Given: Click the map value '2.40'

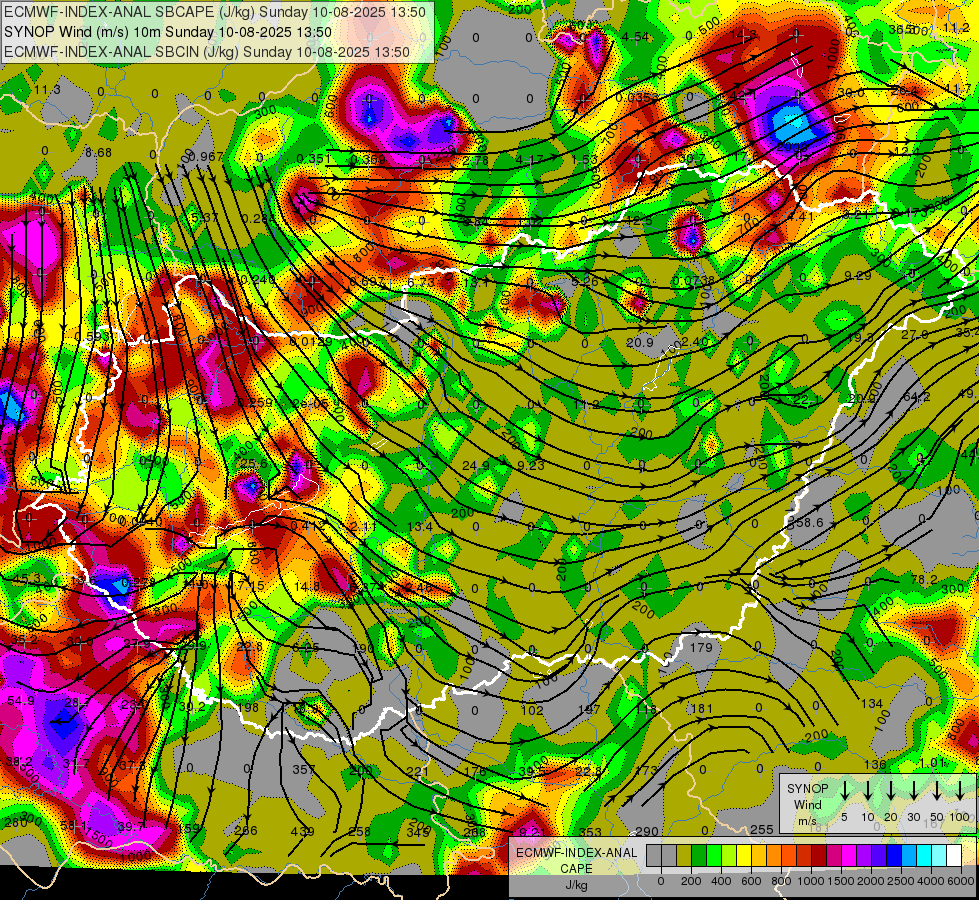Looking at the screenshot, I should (x=695, y=342).
